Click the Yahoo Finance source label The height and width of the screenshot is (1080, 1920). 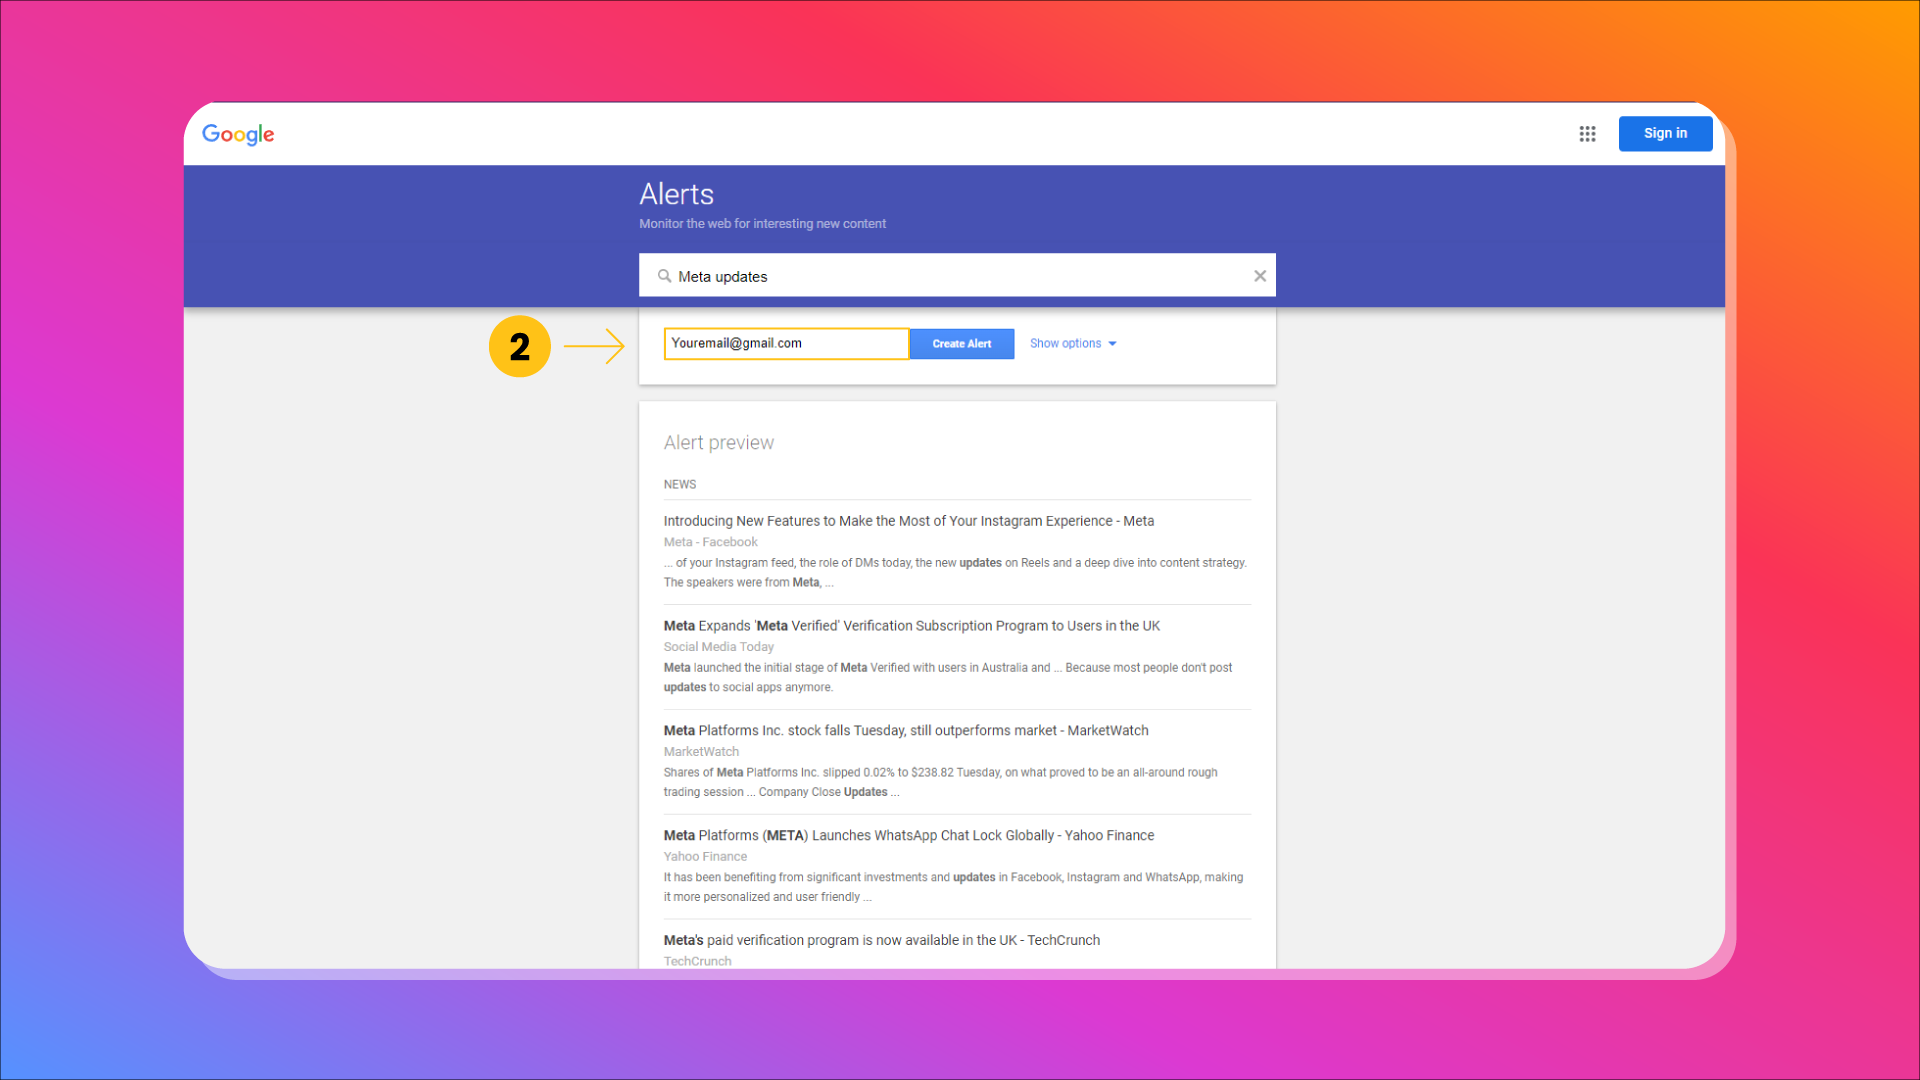tap(705, 857)
